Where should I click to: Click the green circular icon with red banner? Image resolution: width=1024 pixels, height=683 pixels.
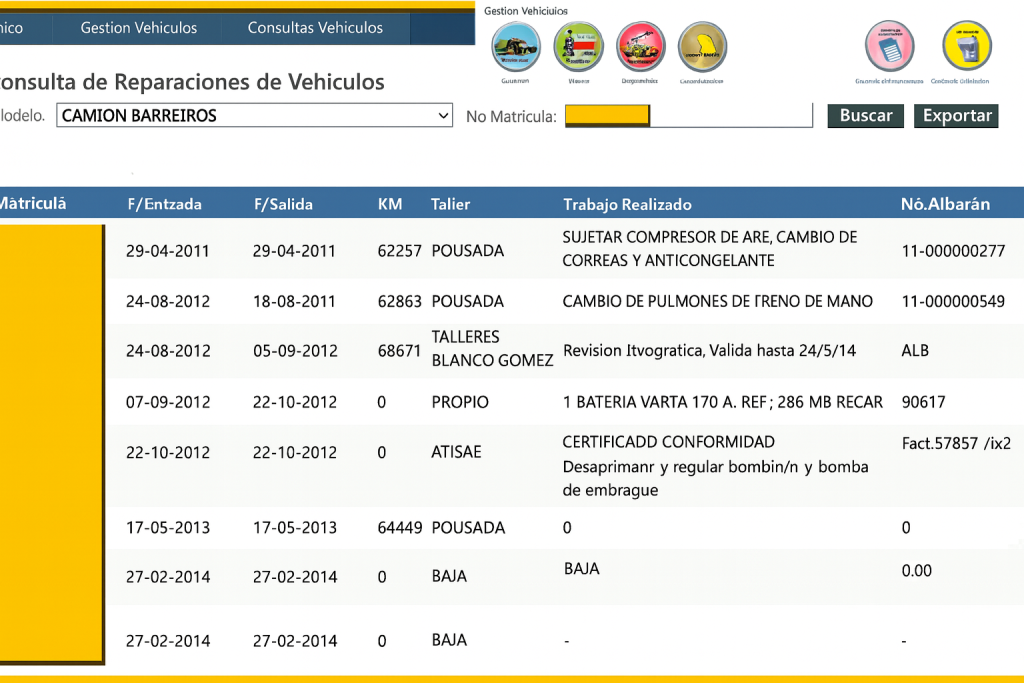pyautogui.click(x=579, y=46)
